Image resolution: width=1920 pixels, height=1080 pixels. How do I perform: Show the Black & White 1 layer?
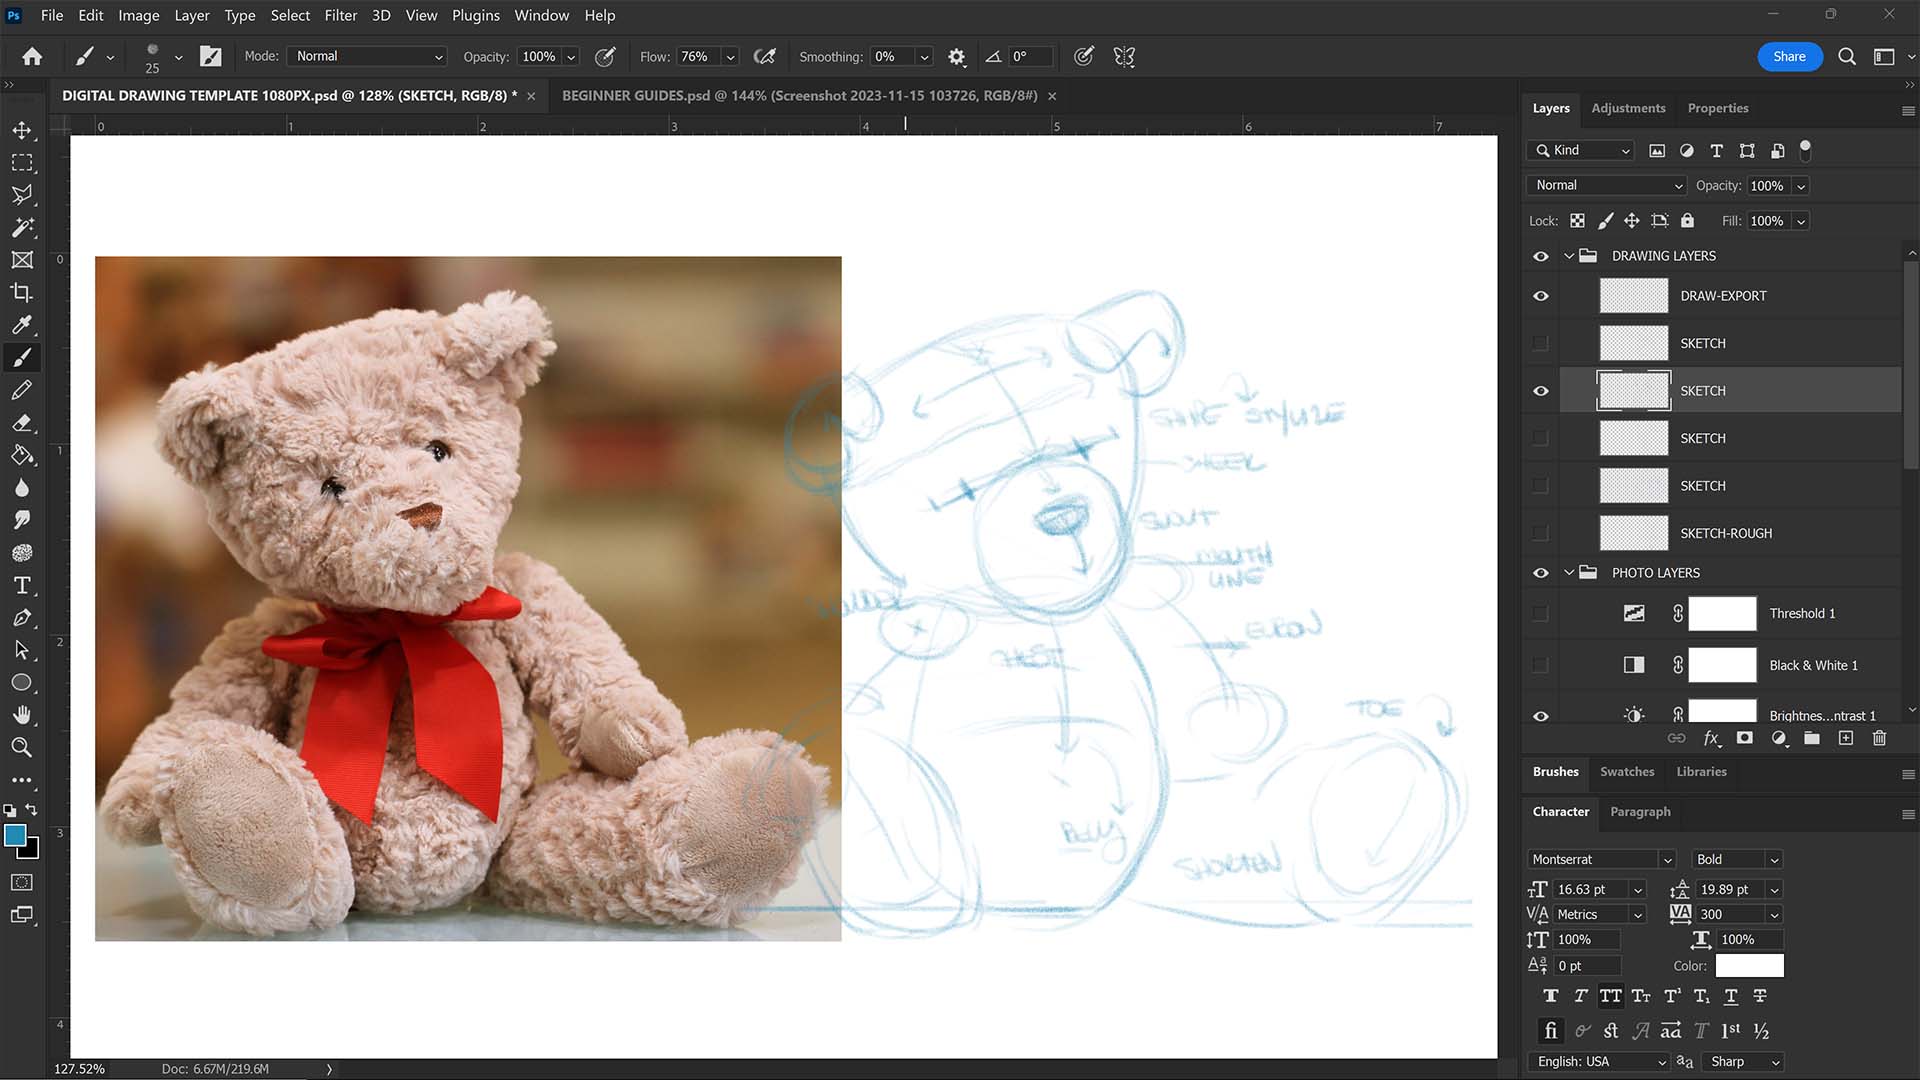(1540, 665)
